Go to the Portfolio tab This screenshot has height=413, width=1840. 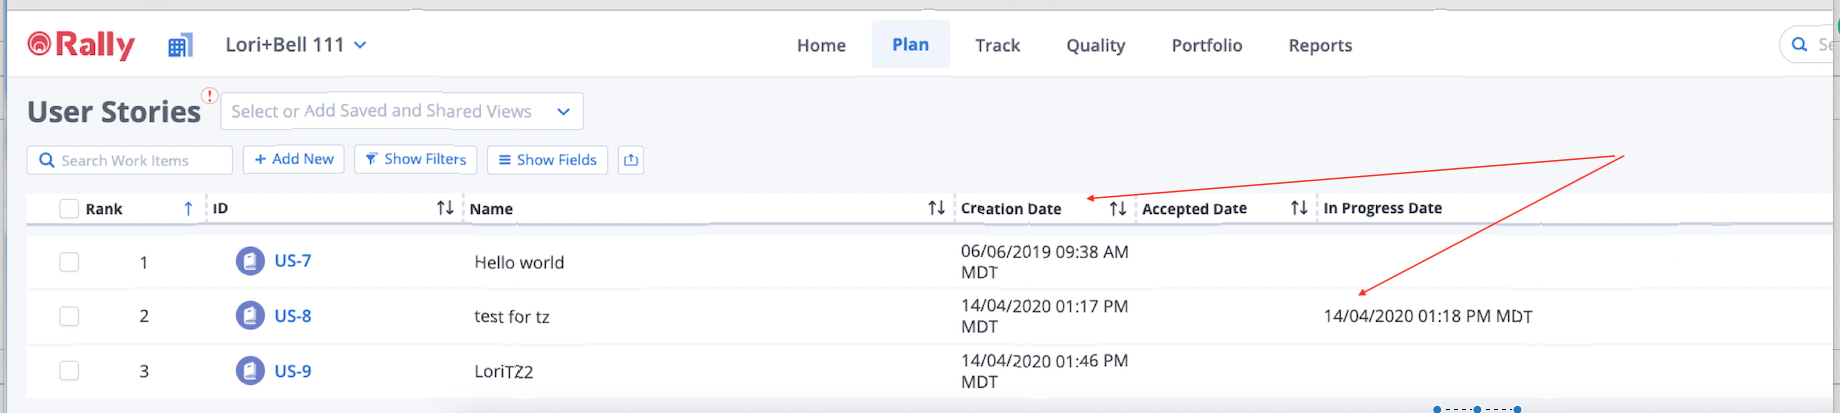point(1206,45)
